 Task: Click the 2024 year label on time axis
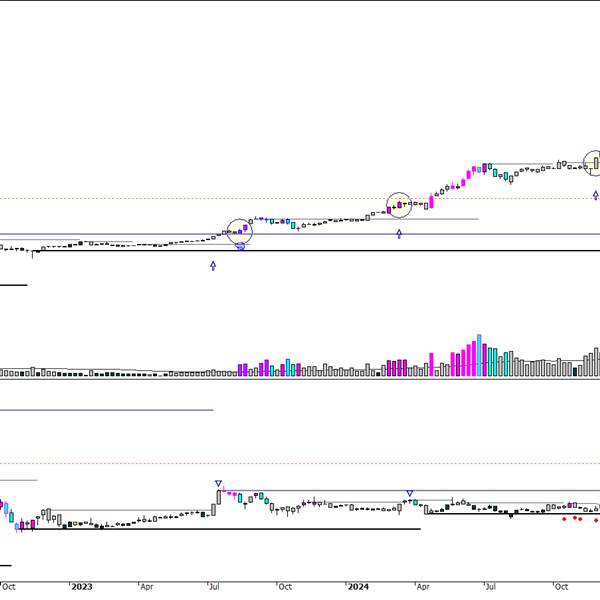coord(358,587)
